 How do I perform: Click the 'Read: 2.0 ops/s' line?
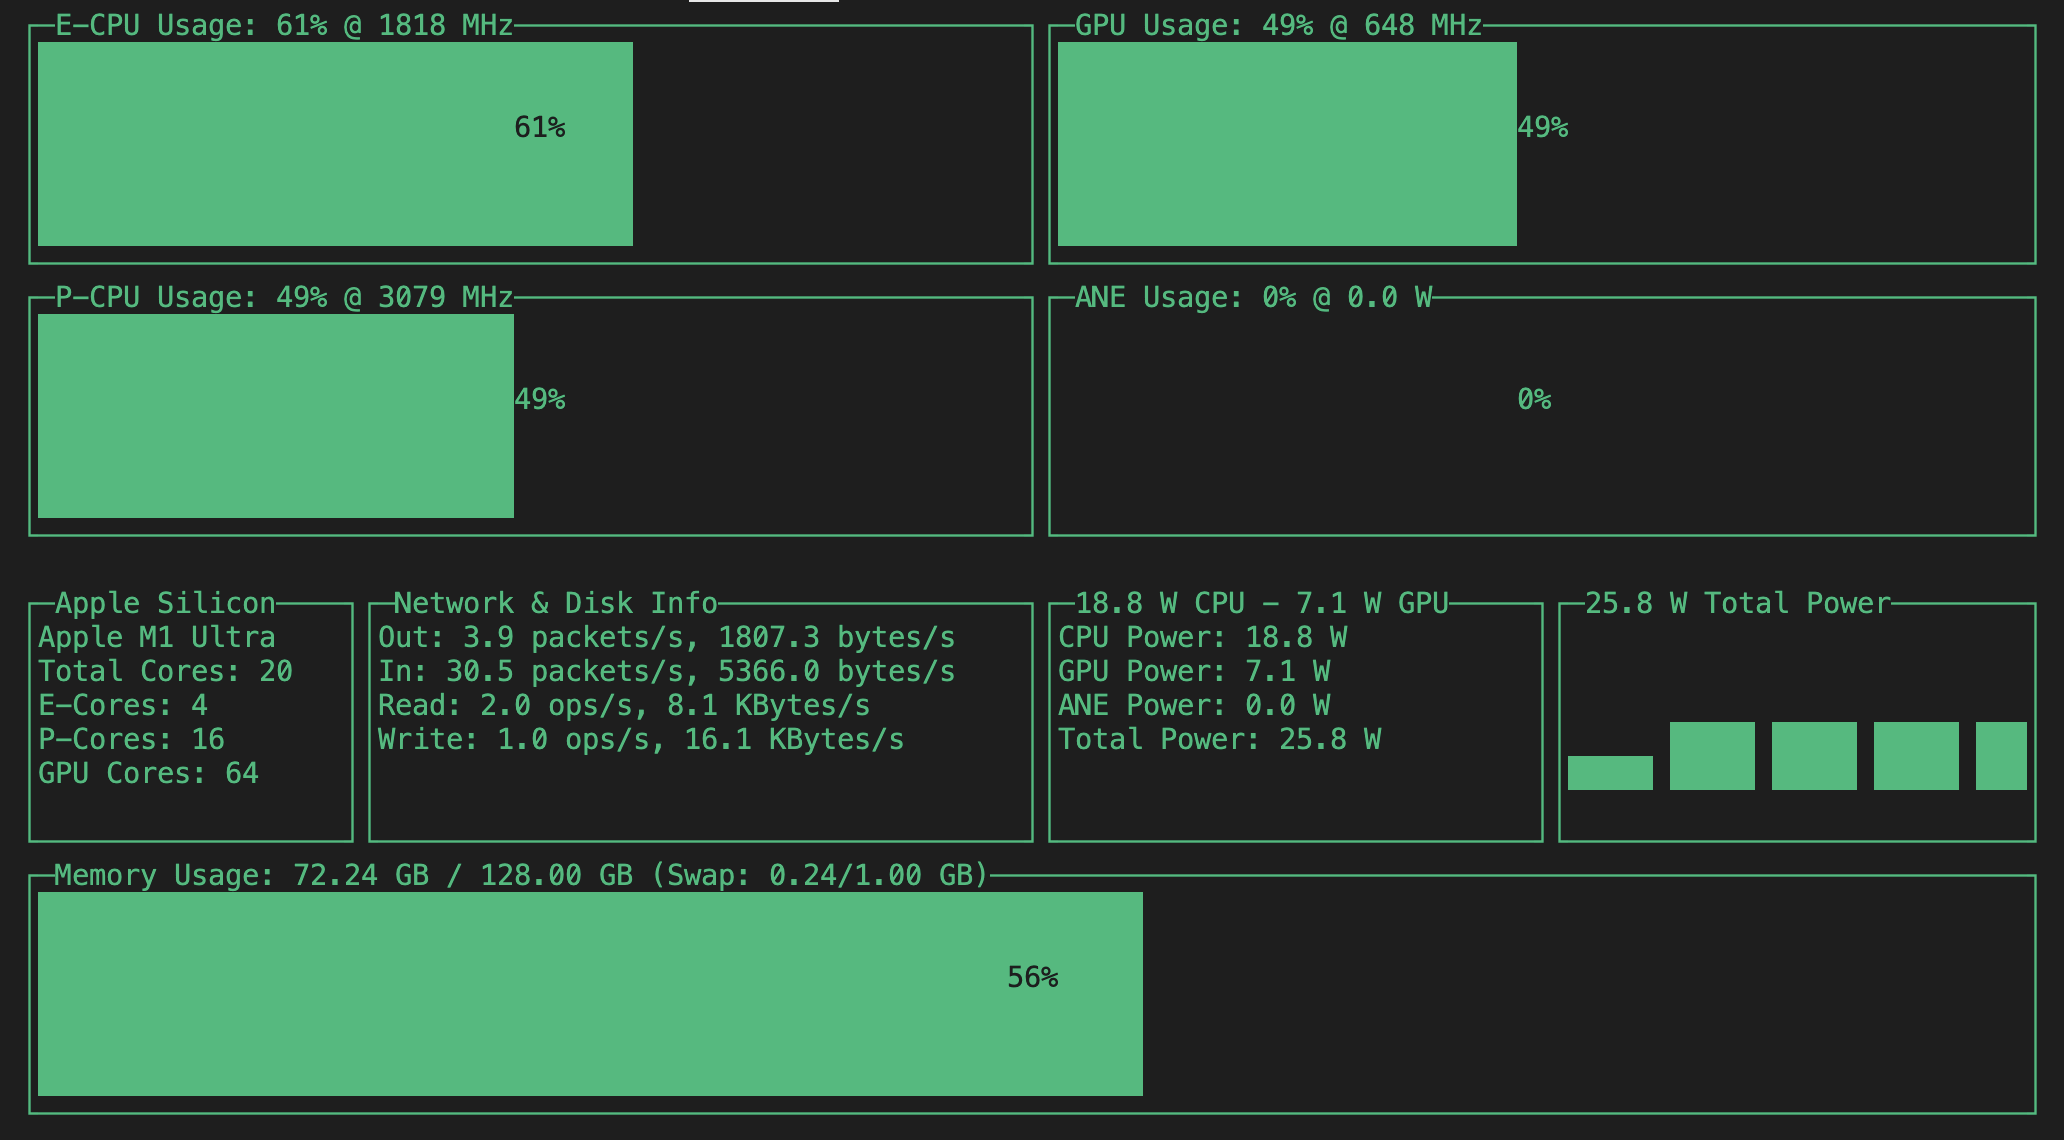coord(624,705)
